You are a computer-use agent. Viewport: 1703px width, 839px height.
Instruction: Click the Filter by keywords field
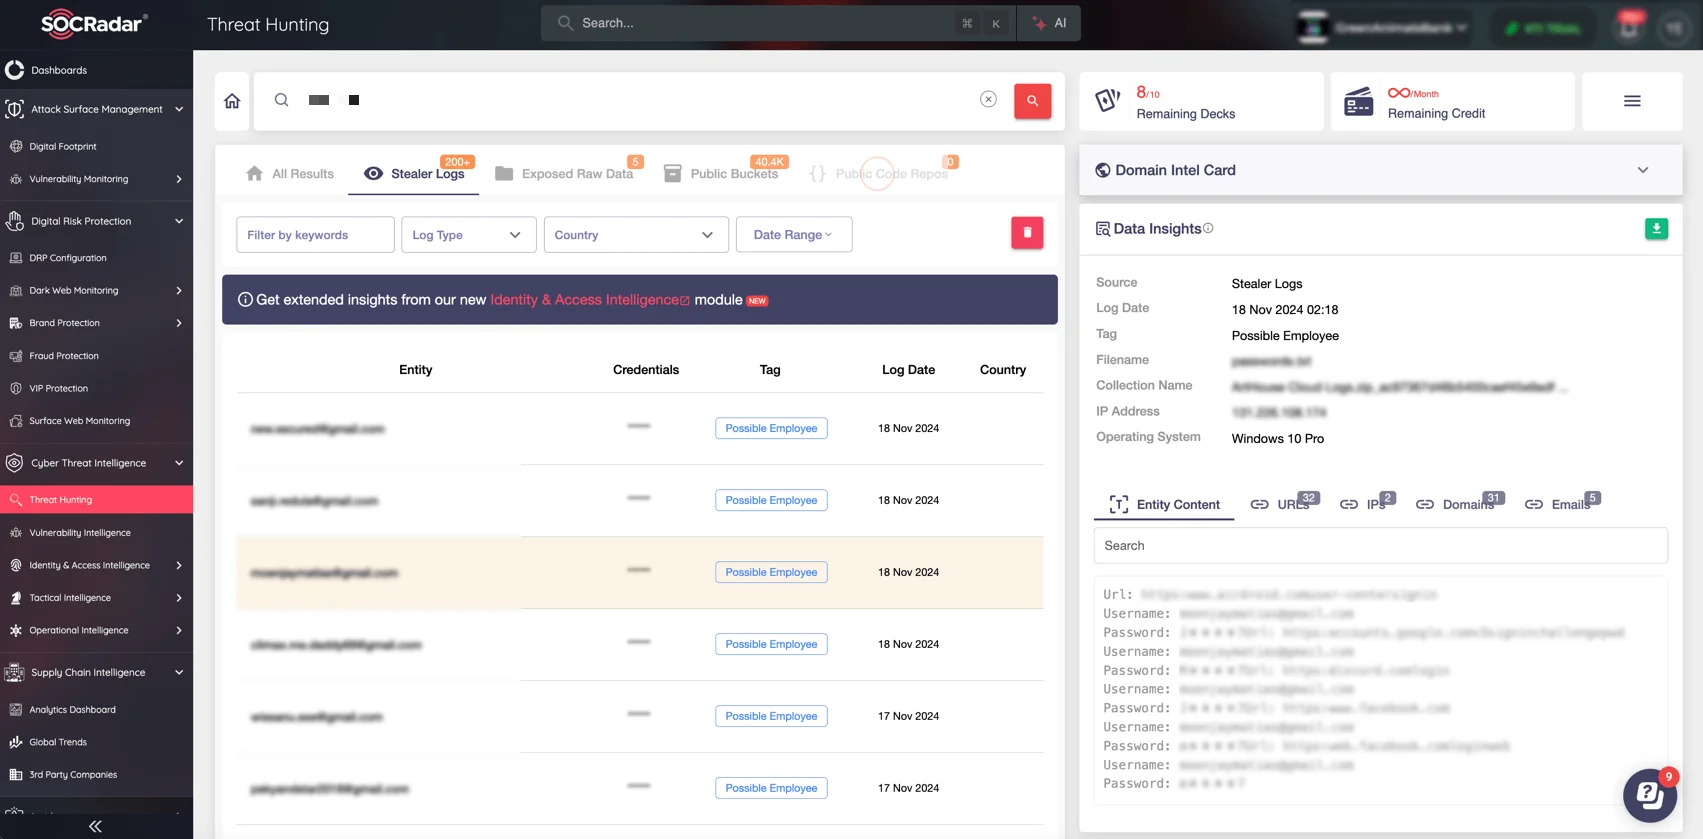[x=315, y=235]
